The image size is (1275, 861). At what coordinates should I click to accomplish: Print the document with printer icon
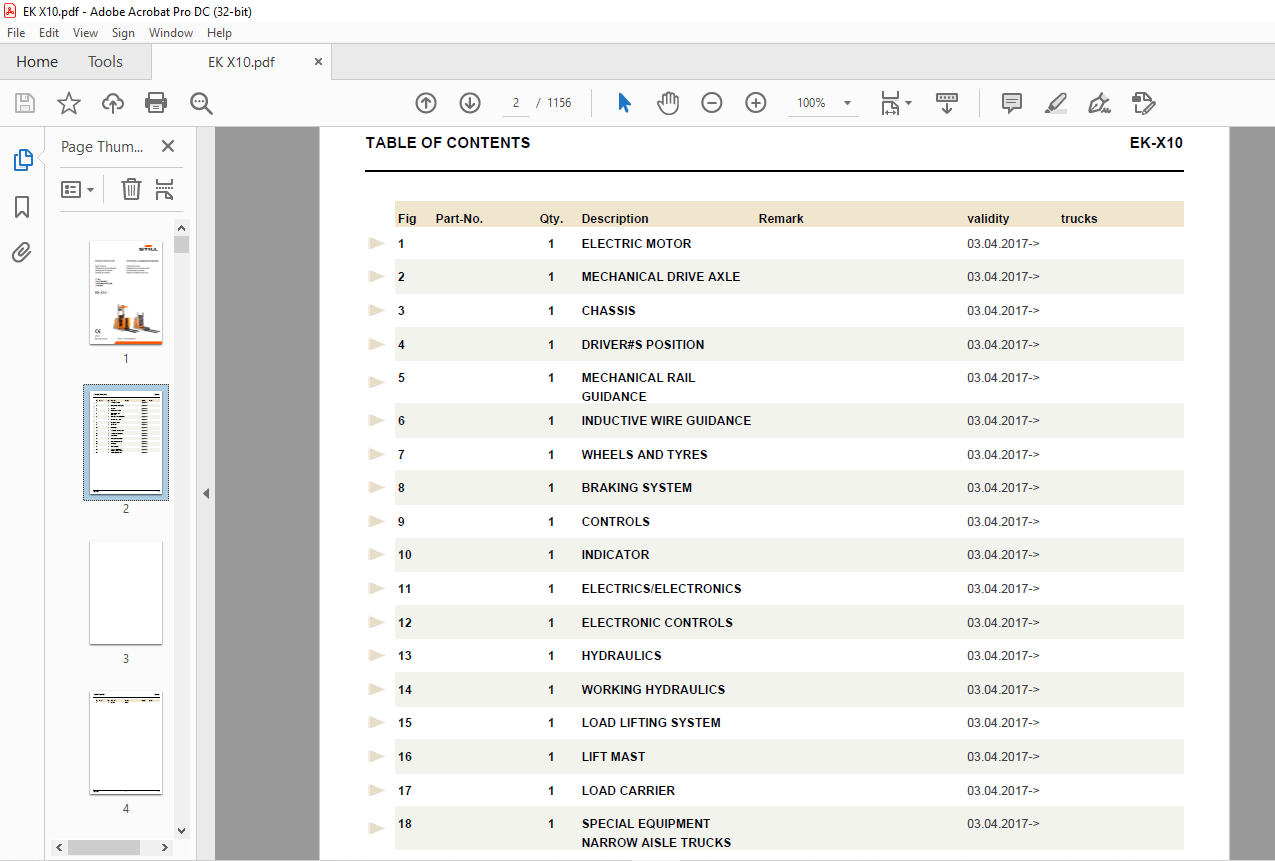[156, 103]
